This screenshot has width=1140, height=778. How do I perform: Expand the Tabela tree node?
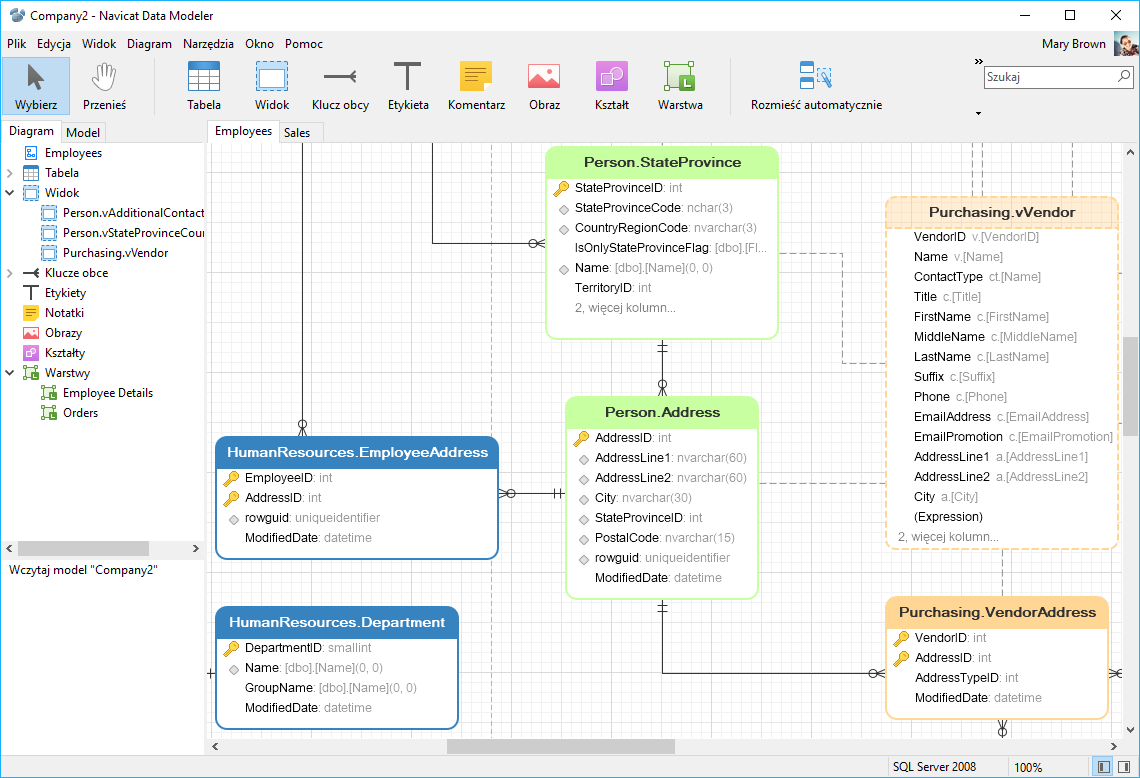[8, 172]
